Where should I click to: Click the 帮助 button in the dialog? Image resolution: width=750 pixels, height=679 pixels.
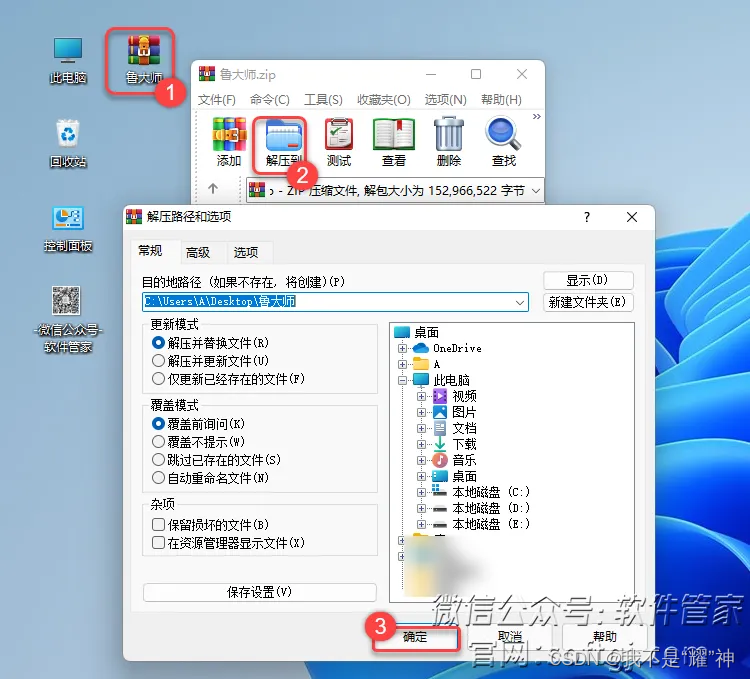[x=605, y=637]
